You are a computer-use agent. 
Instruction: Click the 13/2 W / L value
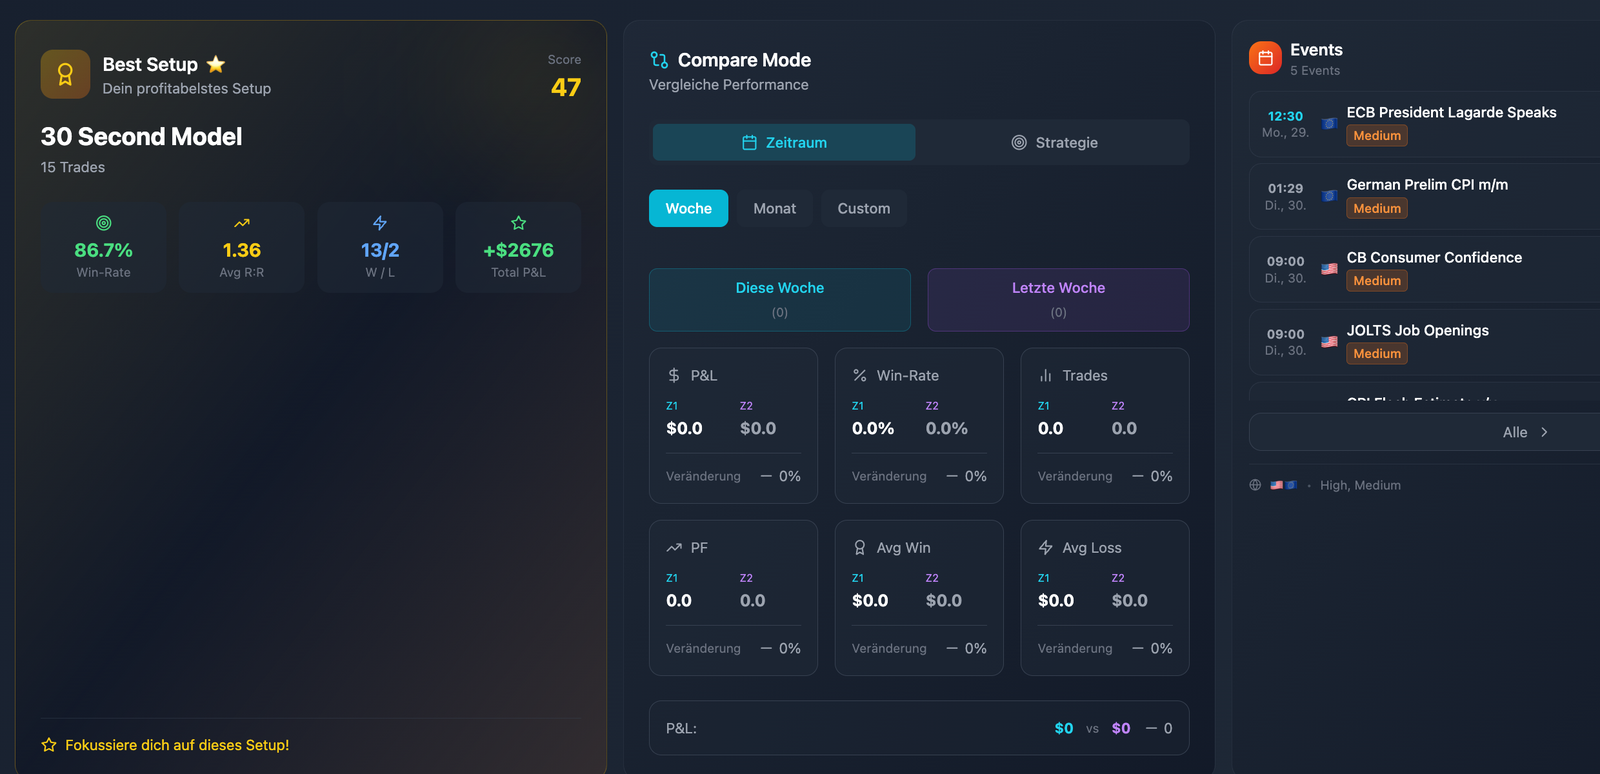click(x=380, y=250)
